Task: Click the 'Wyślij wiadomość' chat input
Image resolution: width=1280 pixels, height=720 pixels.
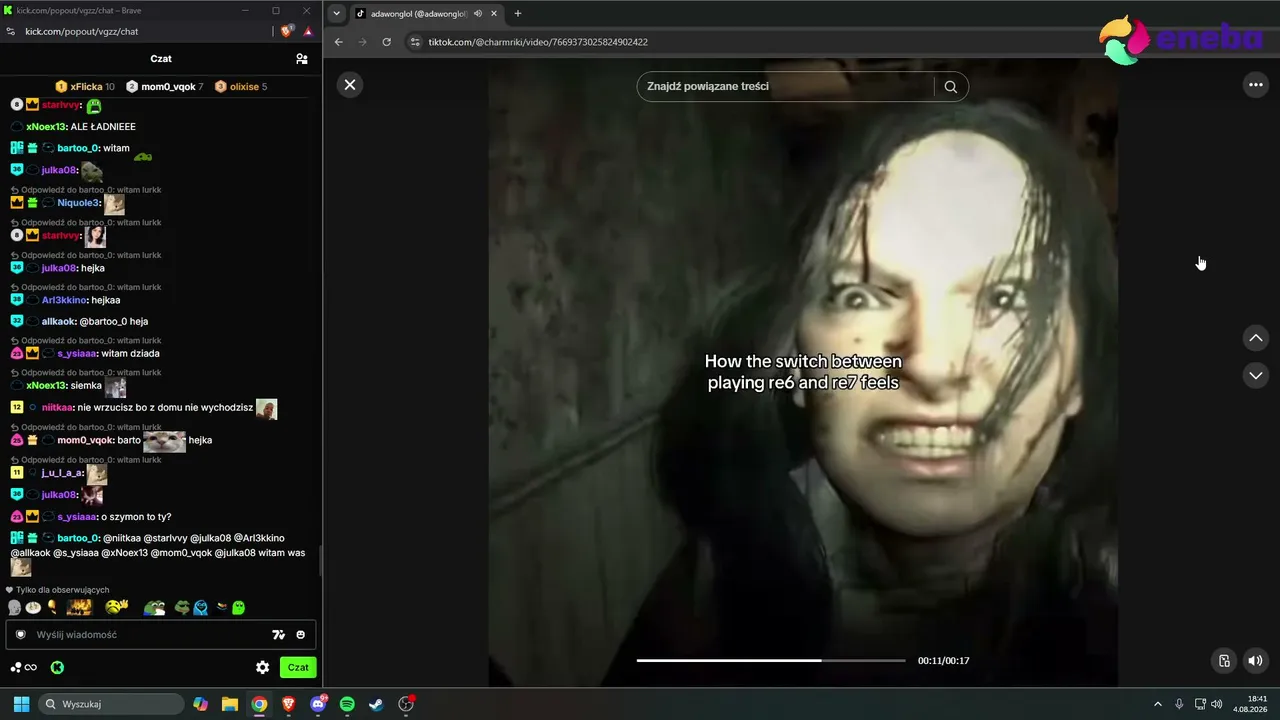Action: [150, 635]
